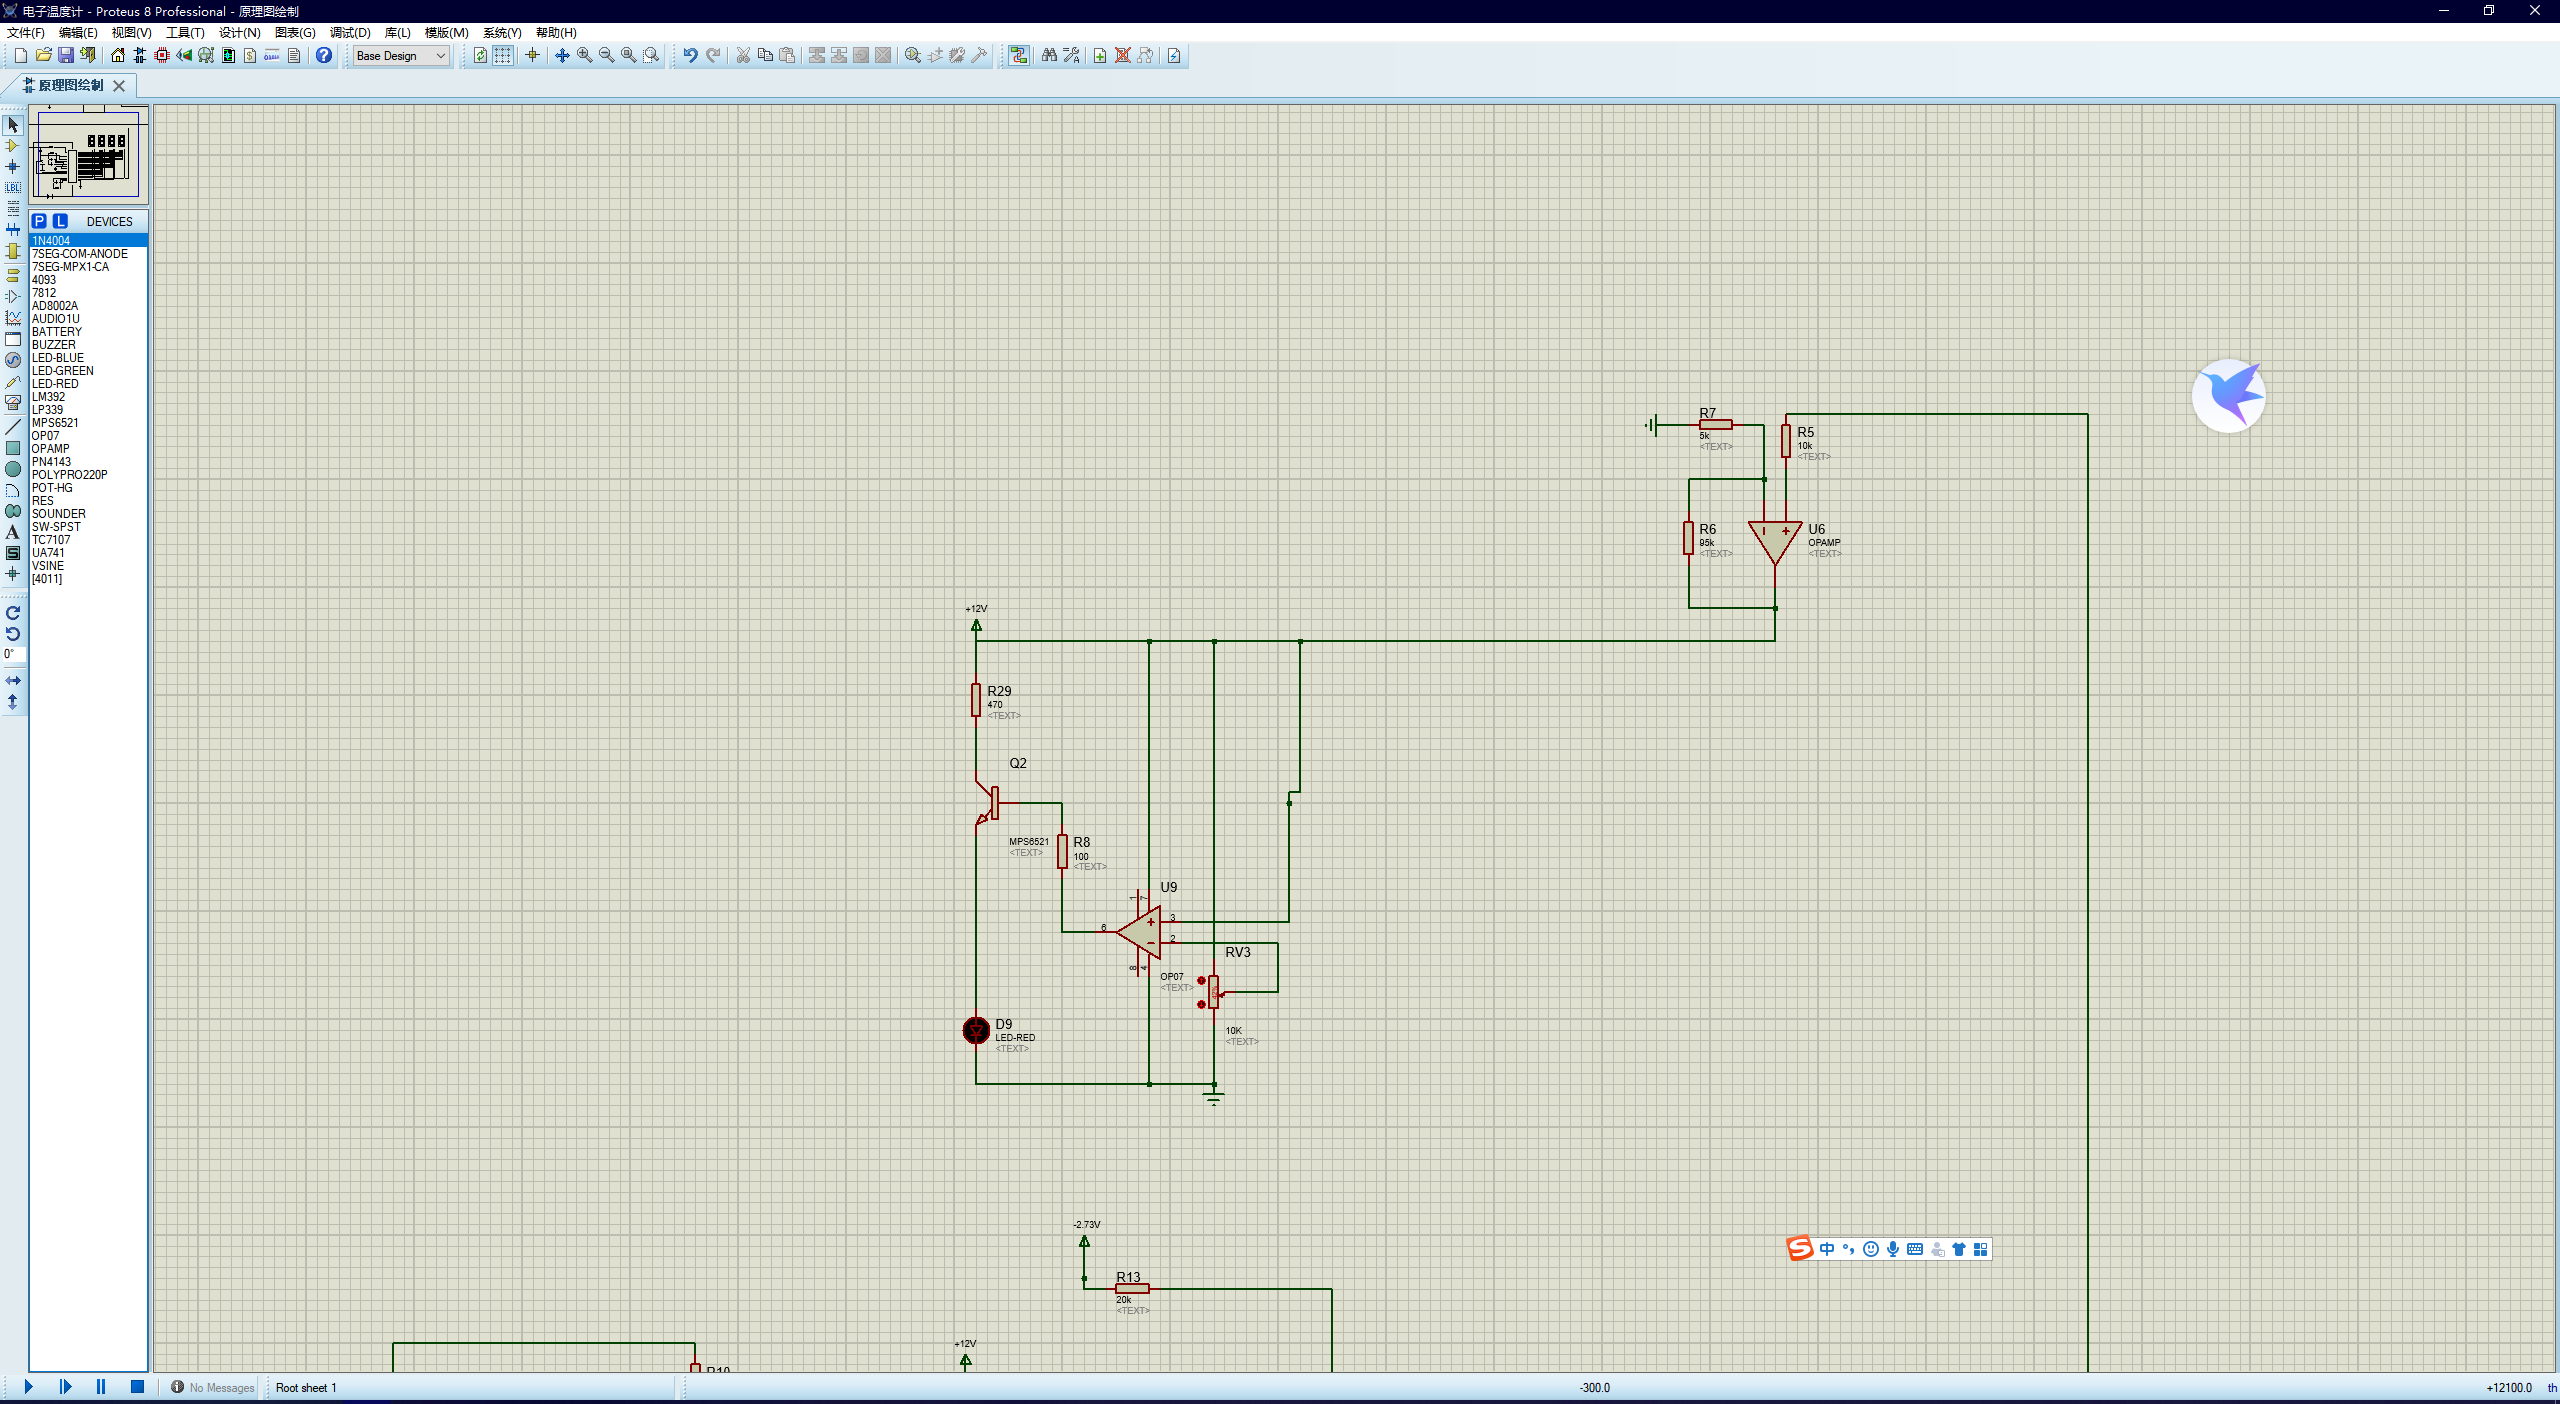Choose the Wire Label mode icon

13,187
